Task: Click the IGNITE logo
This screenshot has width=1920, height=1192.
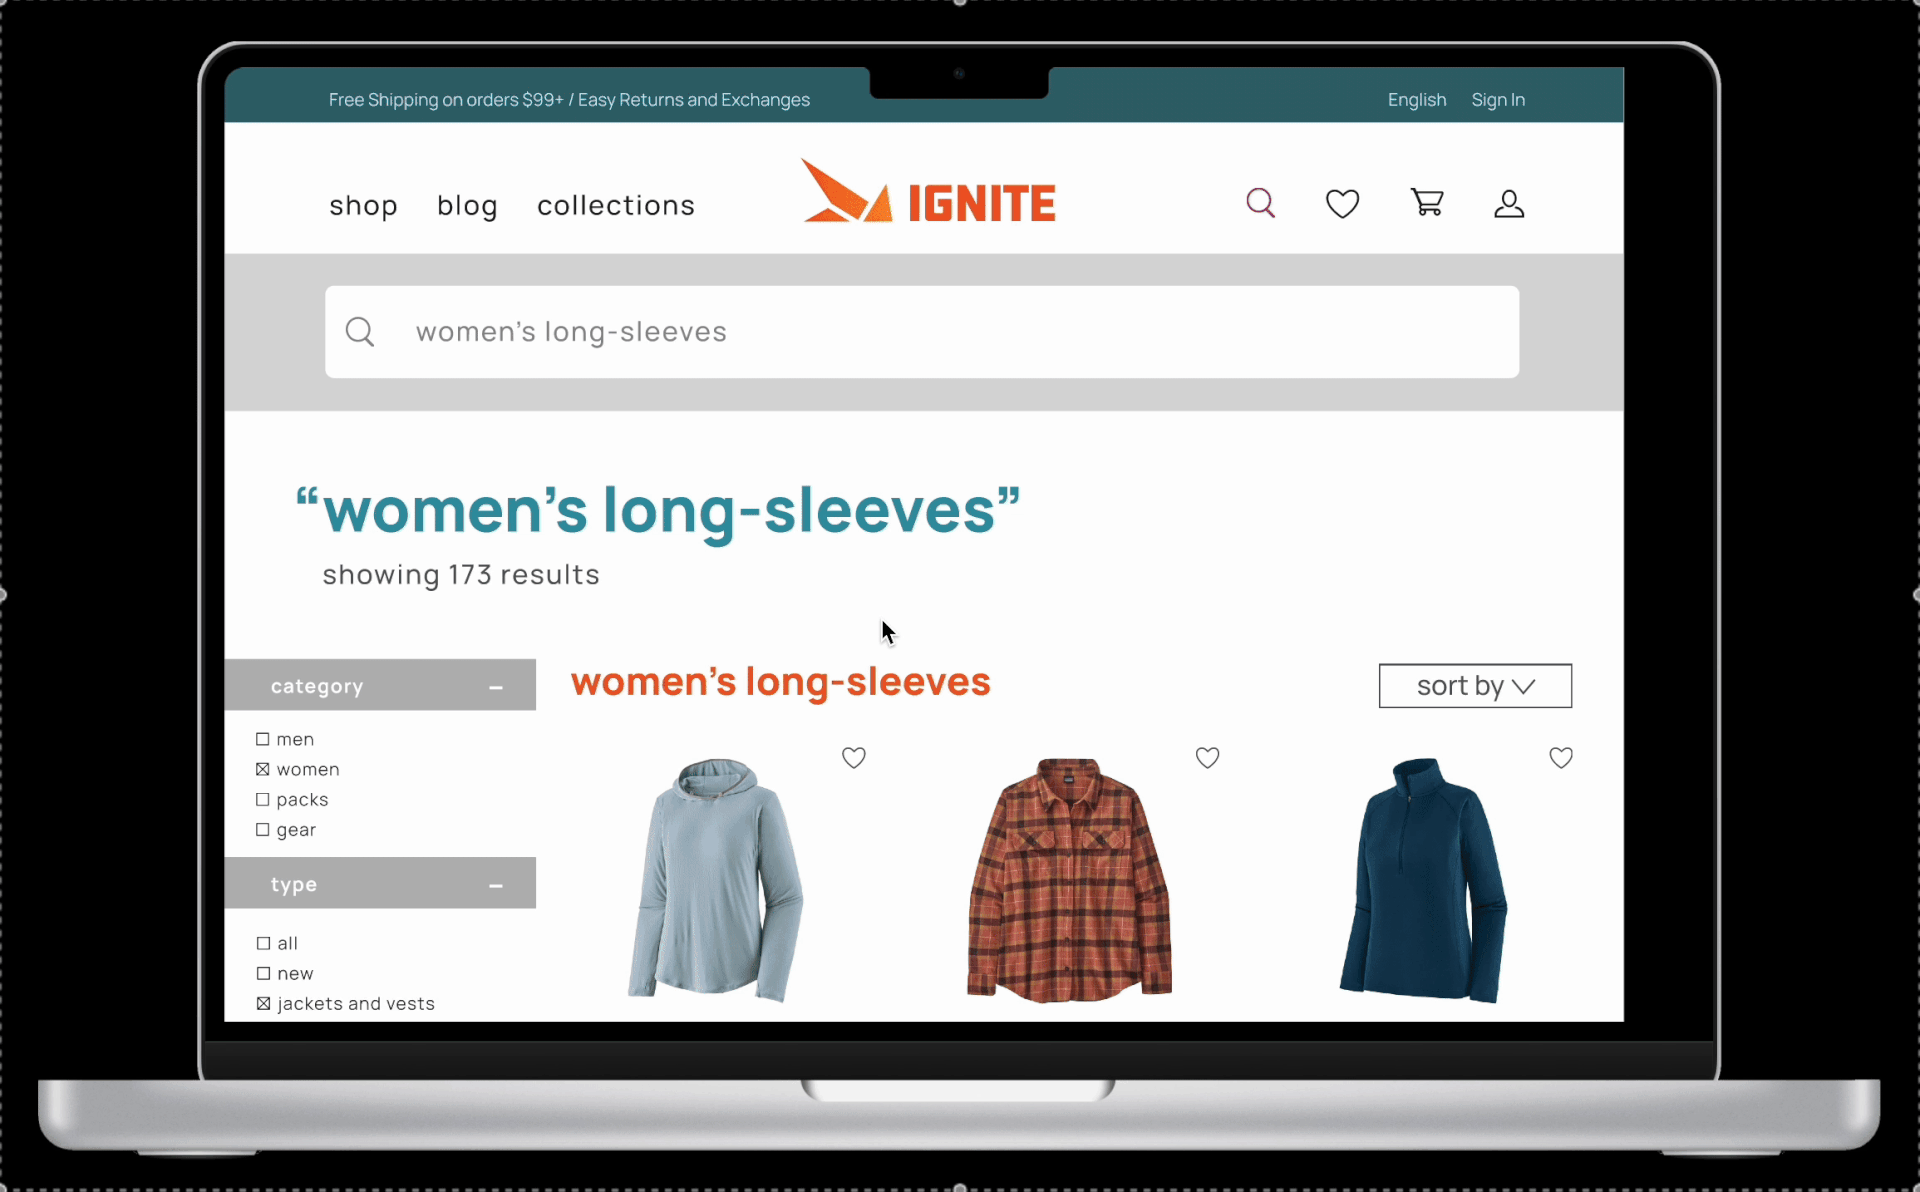Action: (928, 191)
